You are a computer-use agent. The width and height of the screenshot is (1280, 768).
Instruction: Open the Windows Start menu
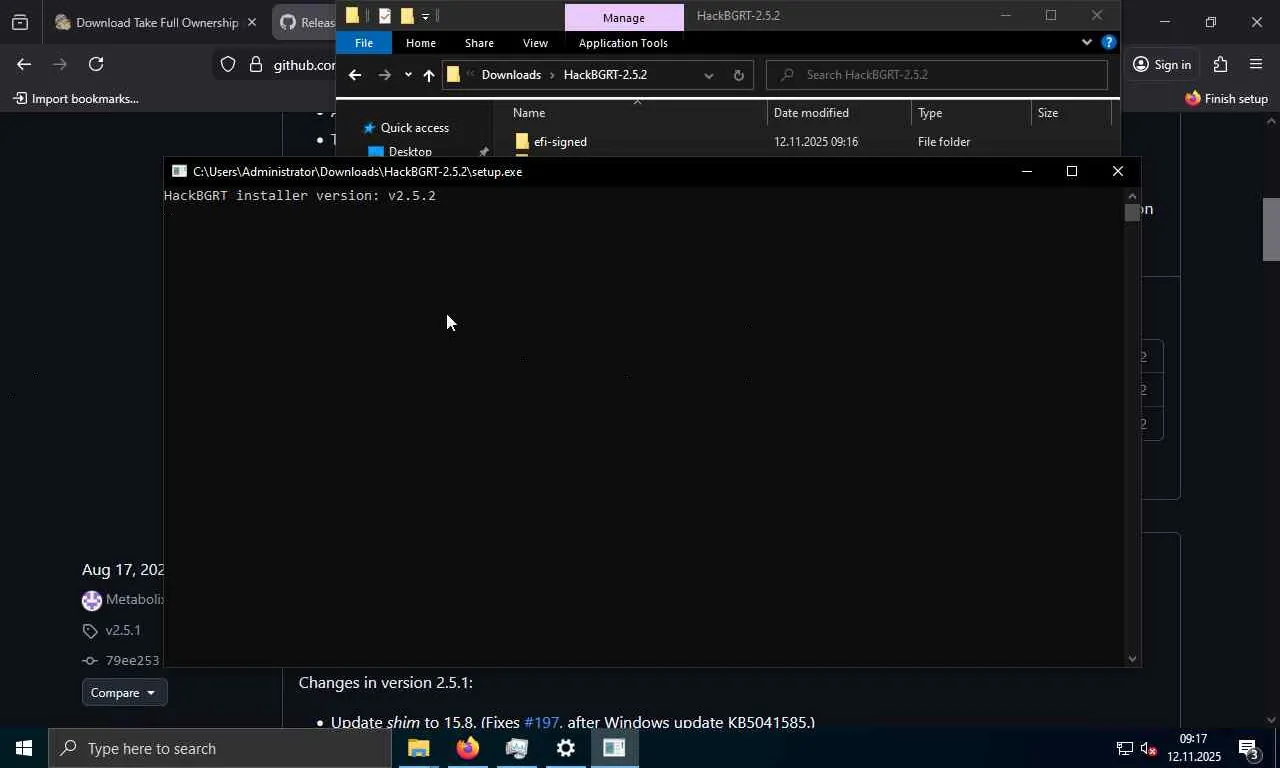(24, 748)
